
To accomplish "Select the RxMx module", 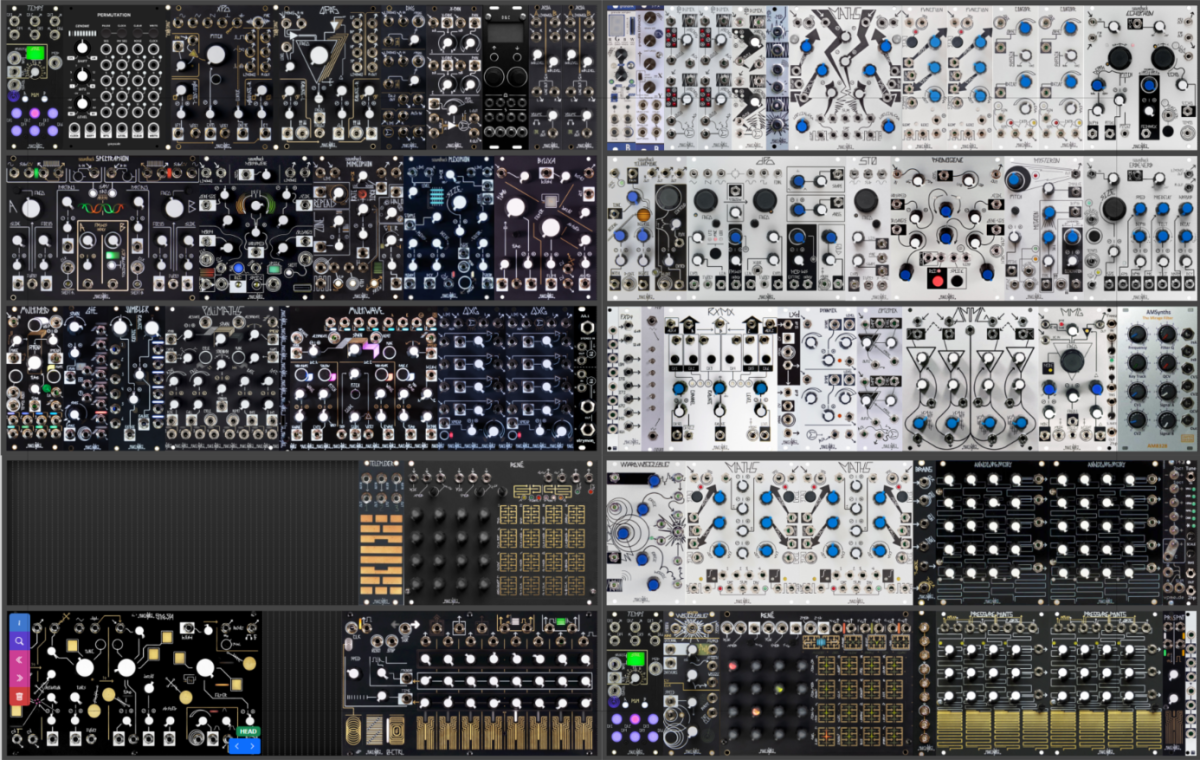I will pos(723,378).
